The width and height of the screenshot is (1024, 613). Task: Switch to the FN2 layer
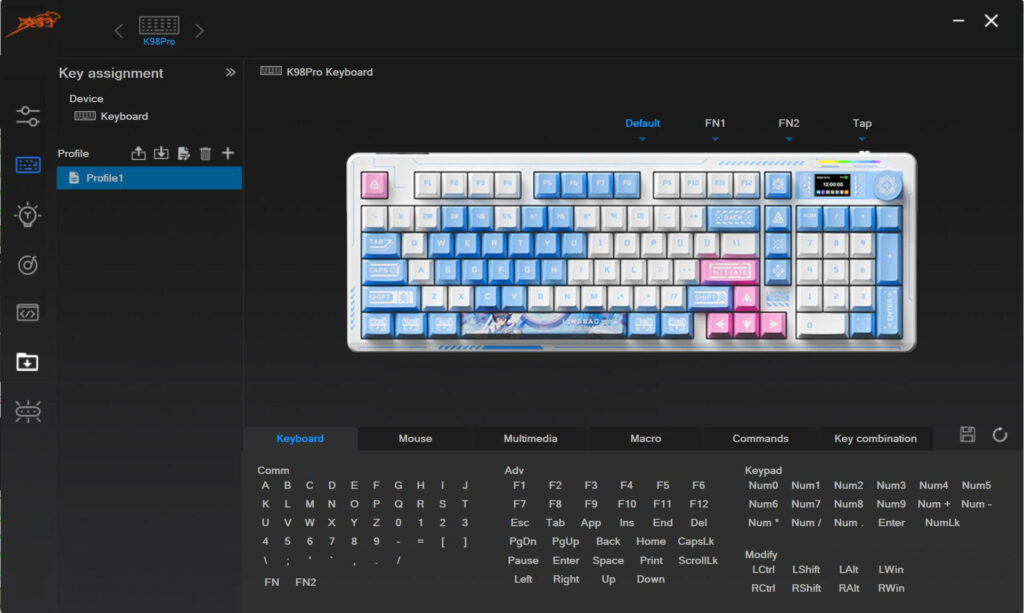point(789,123)
